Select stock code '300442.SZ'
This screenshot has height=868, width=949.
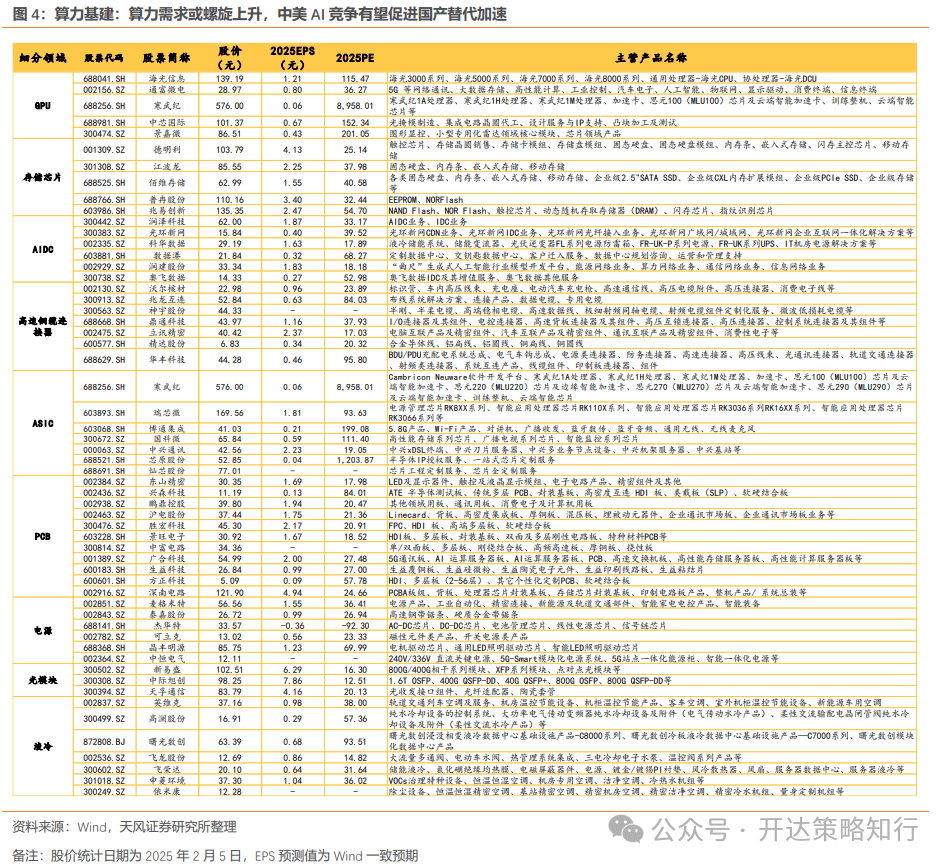pos(104,222)
